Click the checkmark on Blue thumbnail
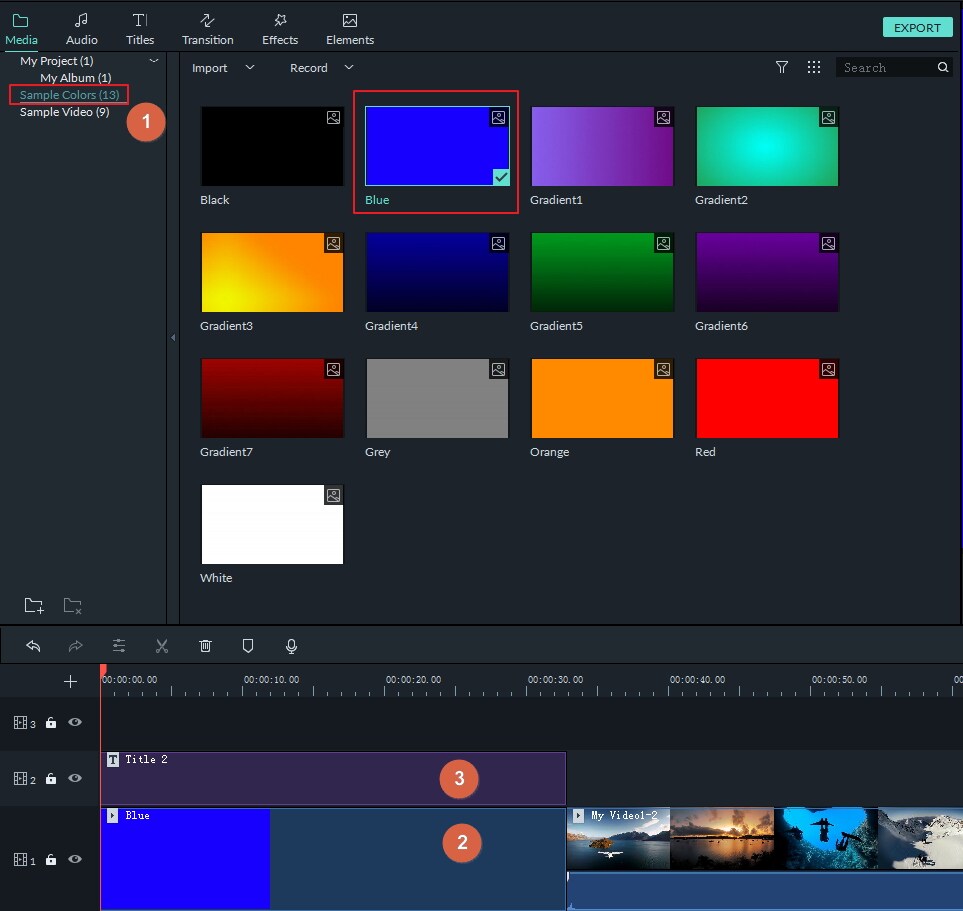Image resolution: width=963 pixels, height=911 pixels. point(501,177)
